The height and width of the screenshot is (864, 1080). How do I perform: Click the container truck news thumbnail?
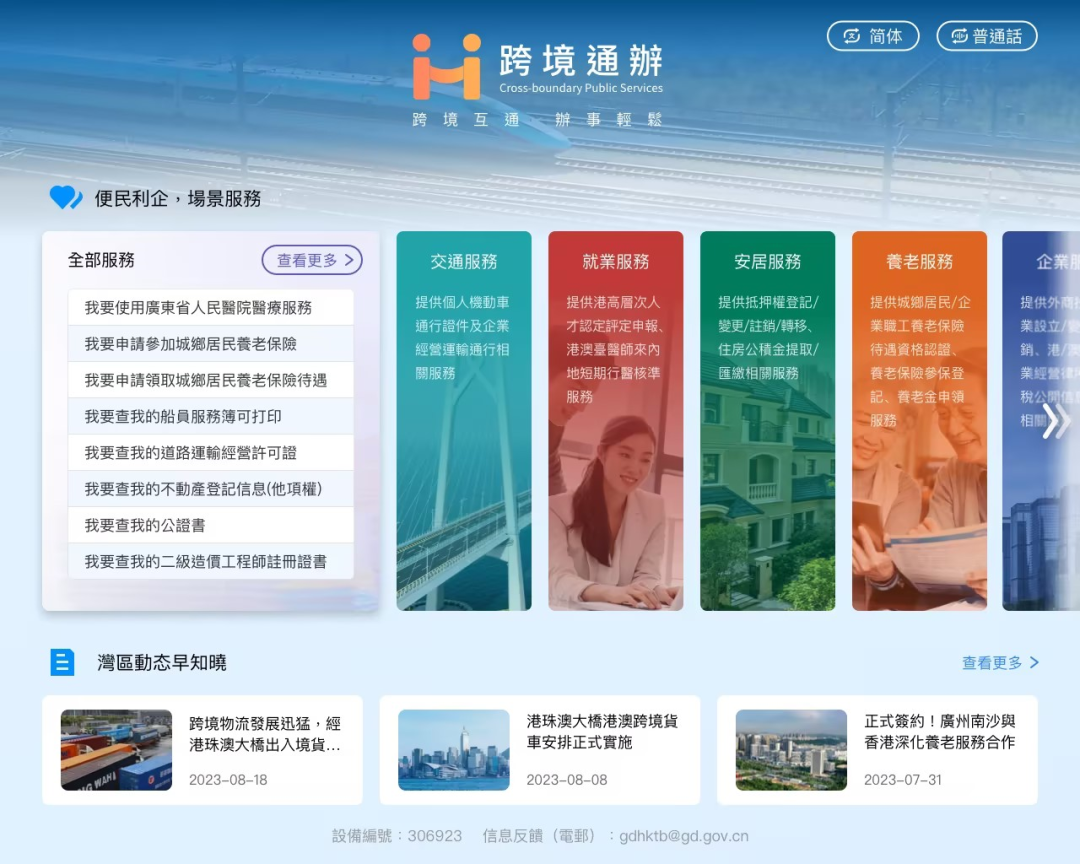pos(116,750)
